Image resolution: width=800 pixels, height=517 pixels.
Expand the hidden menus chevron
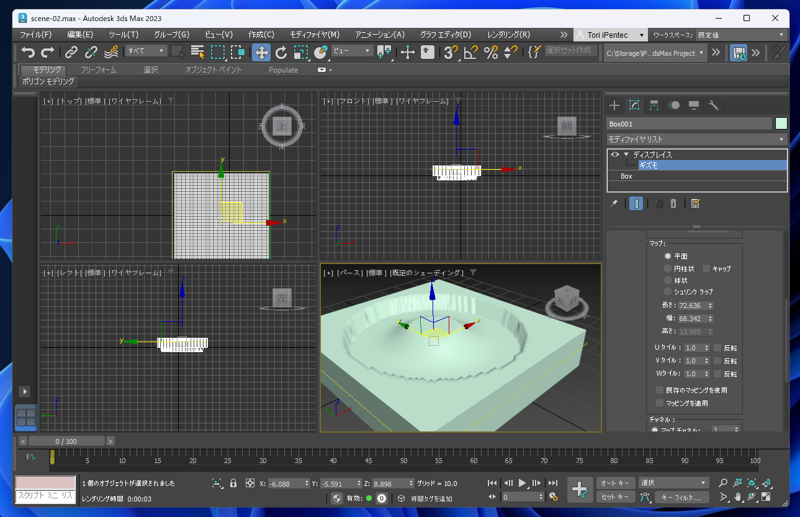(563, 35)
